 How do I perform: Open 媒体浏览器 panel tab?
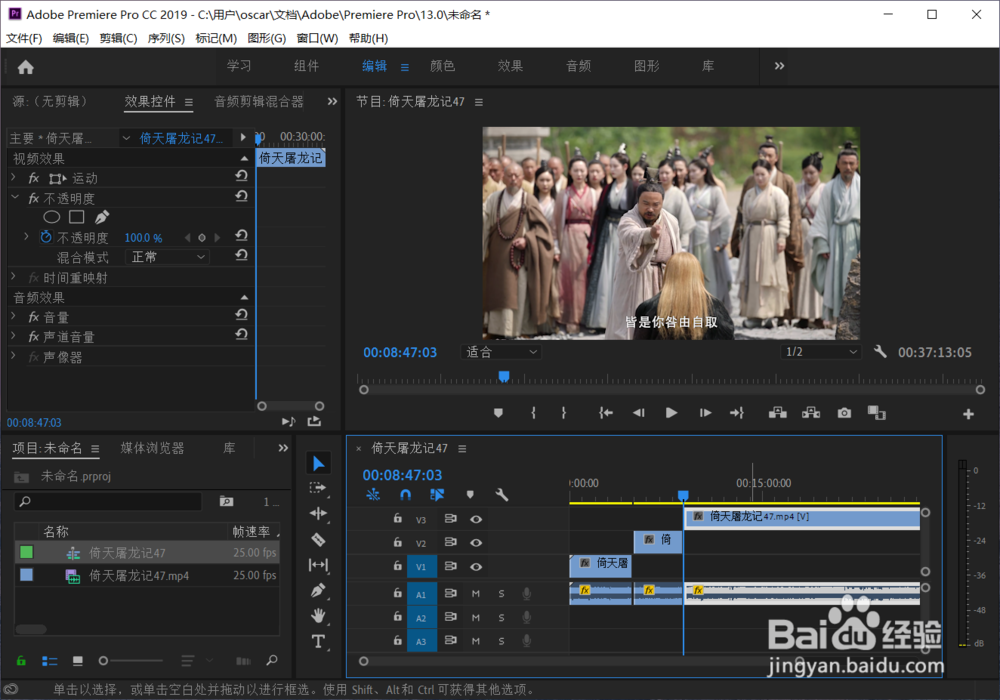coord(152,448)
